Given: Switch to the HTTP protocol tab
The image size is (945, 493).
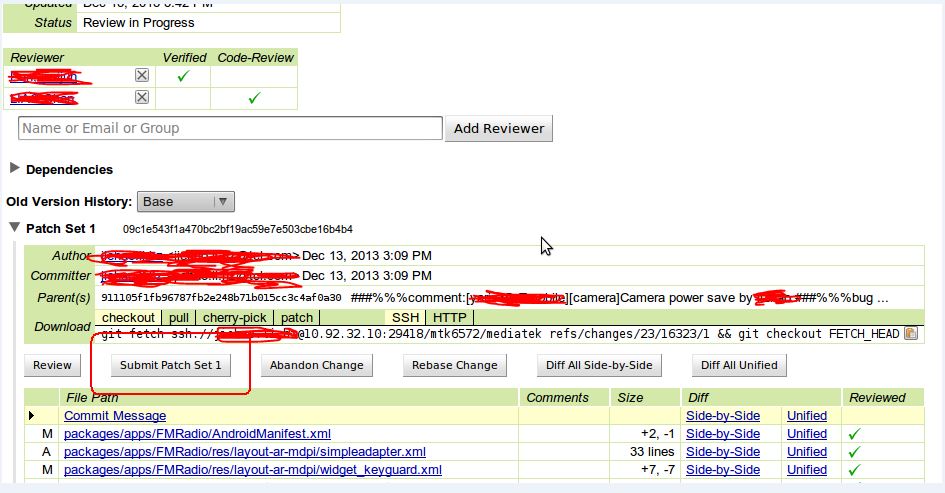Looking at the screenshot, I should click(x=450, y=317).
